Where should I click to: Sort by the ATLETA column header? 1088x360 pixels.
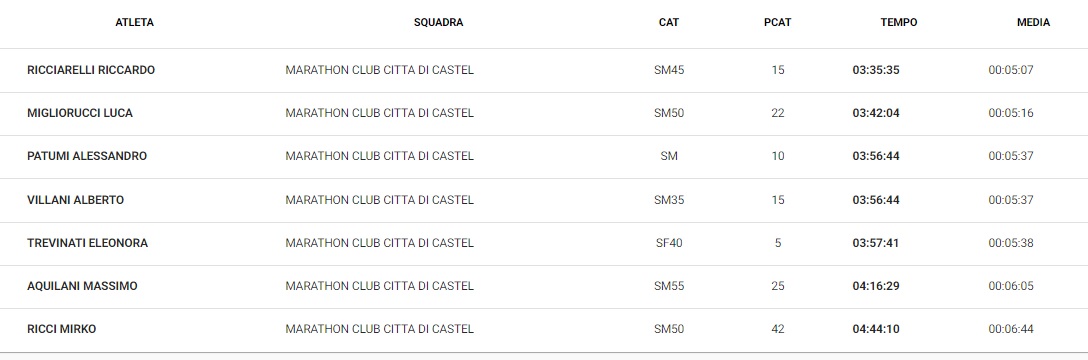click(x=134, y=22)
